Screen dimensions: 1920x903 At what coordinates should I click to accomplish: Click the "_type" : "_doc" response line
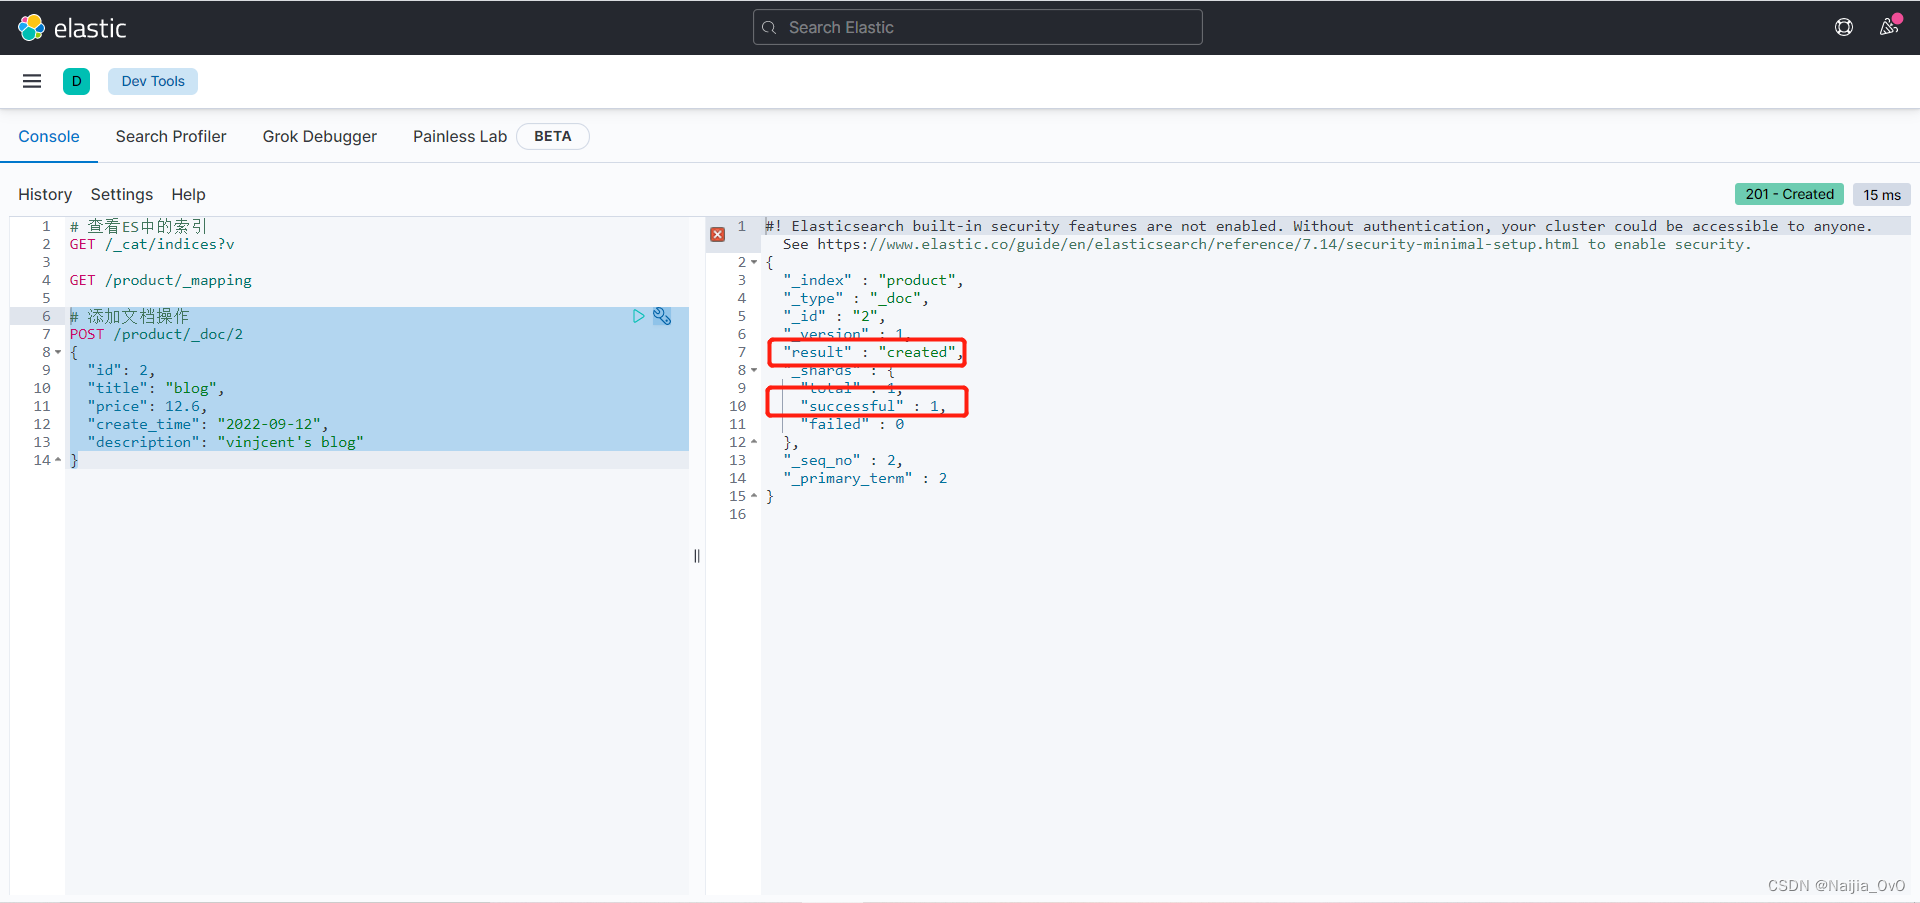pyautogui.click(x=856, y=298)
